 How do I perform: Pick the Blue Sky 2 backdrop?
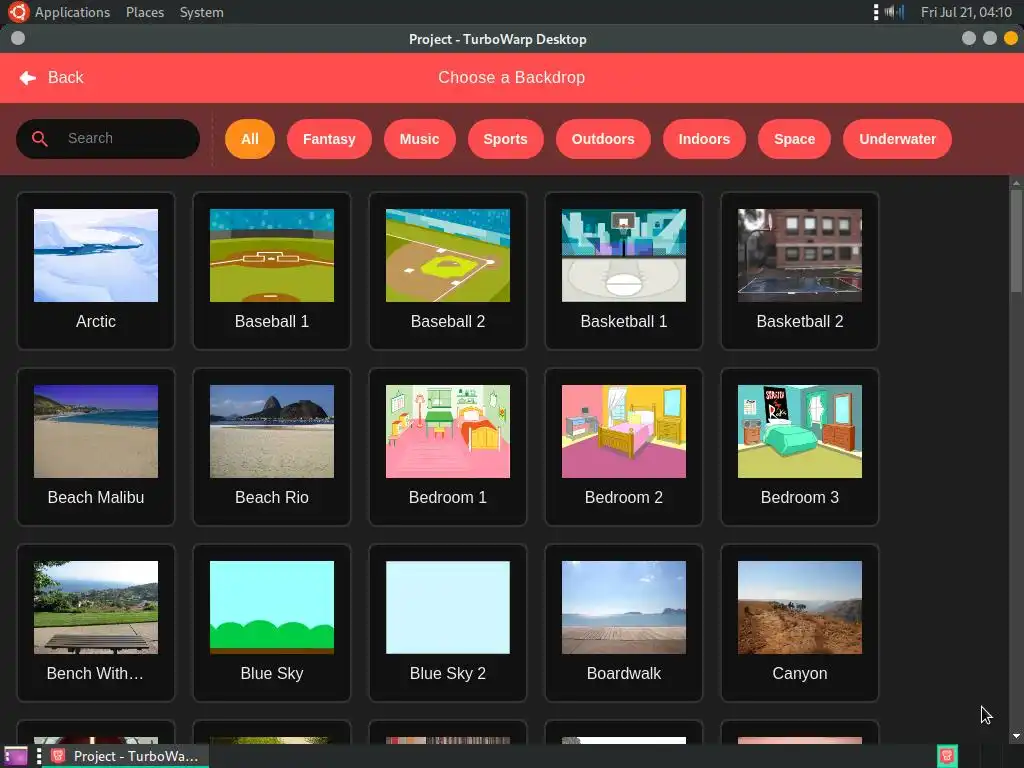[448, 622]
